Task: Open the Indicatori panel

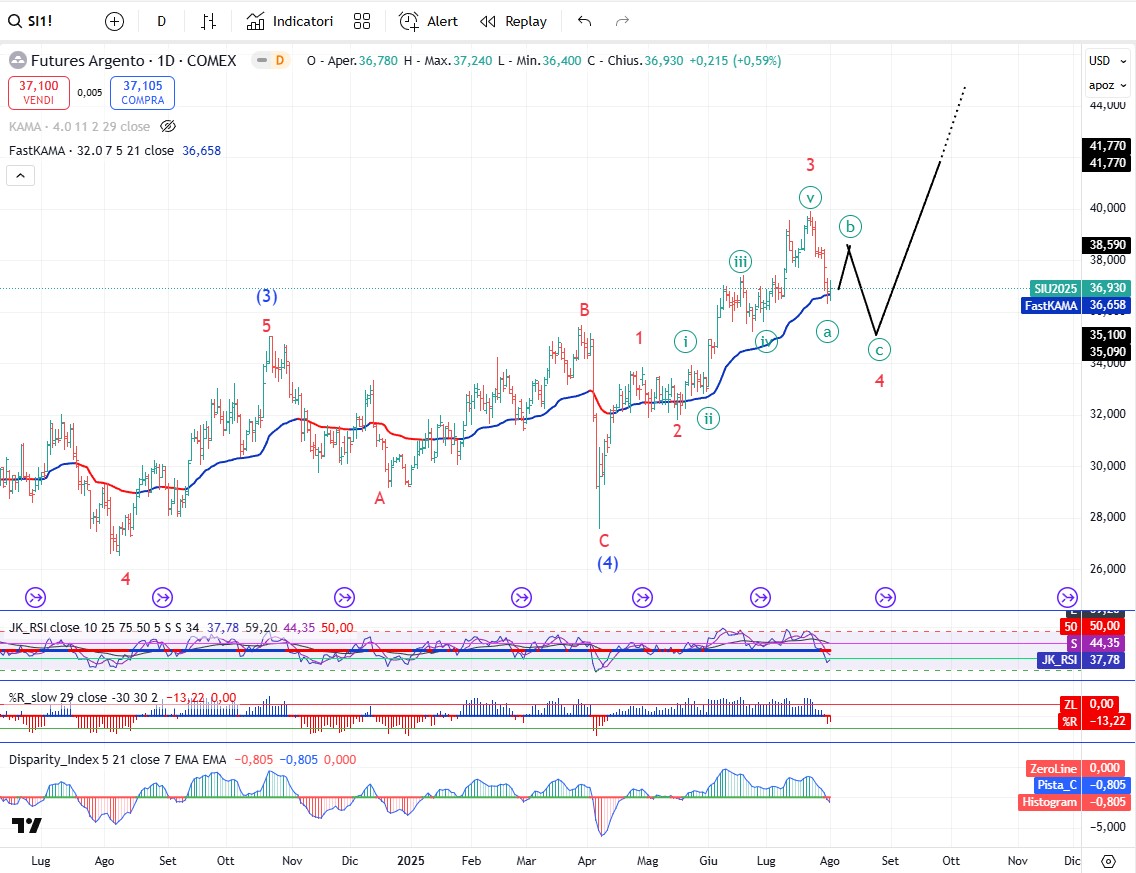Action: tap(290, 21)
